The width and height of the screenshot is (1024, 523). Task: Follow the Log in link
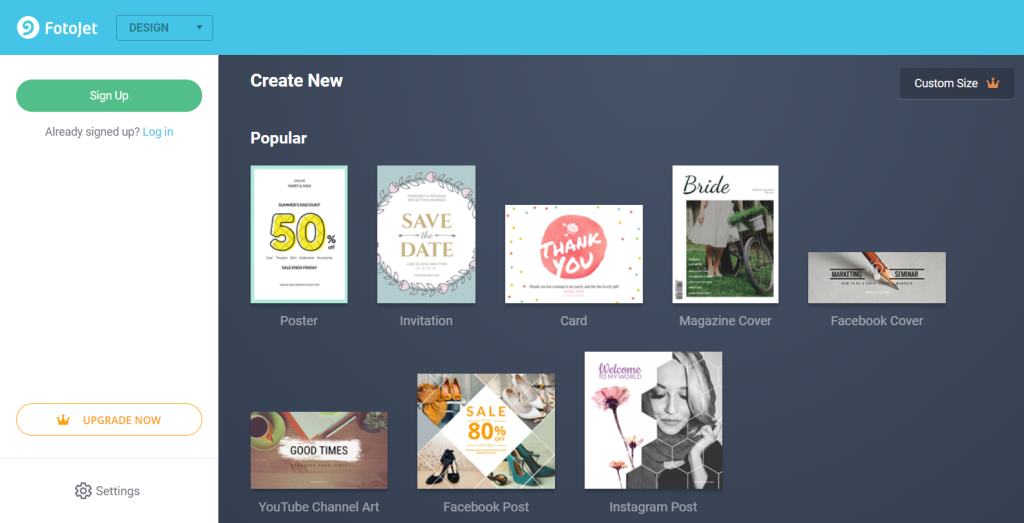click(x=158, y=132)
